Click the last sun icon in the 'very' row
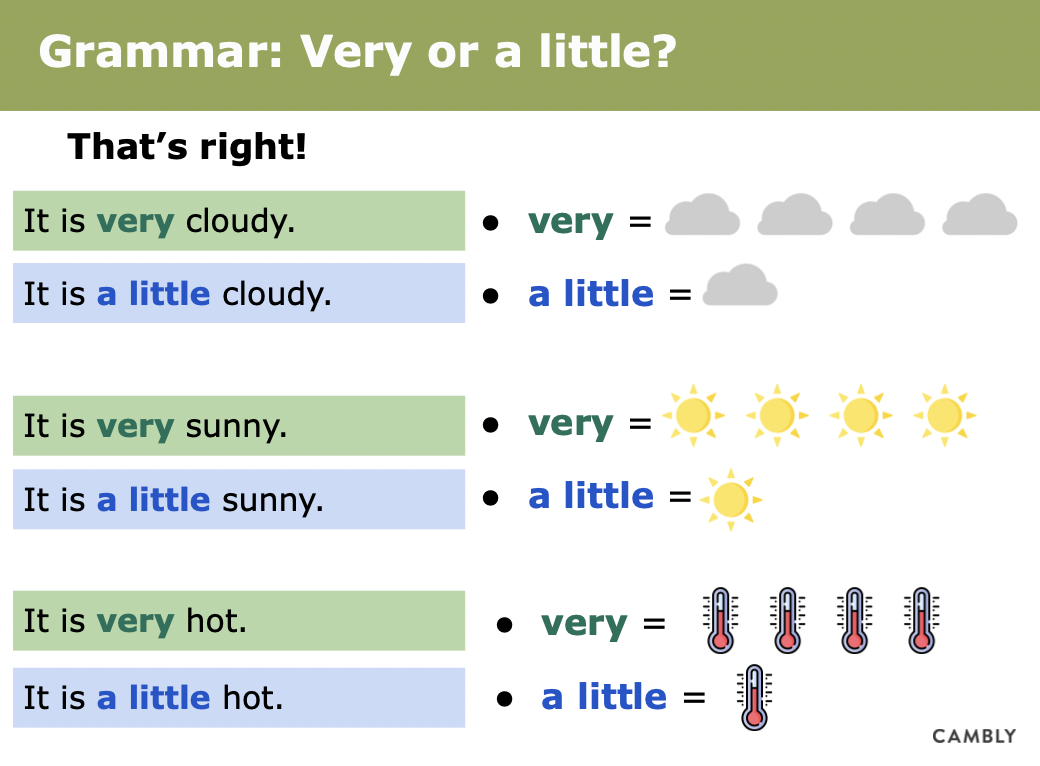The height and width of the screenshot is (766, 1040). coord(944,414)
